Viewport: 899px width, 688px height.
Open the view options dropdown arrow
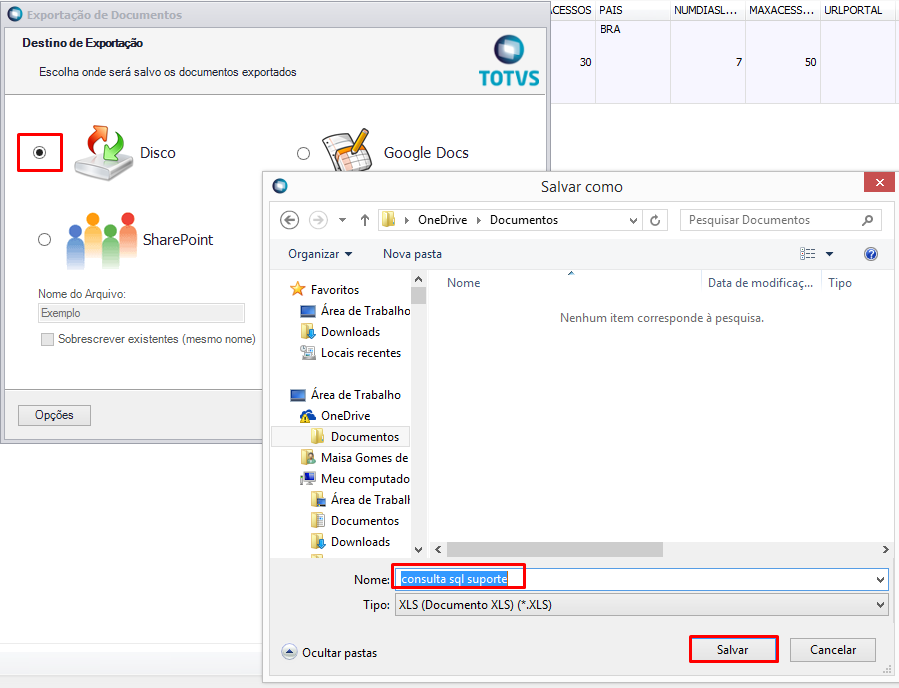(829, 254)
